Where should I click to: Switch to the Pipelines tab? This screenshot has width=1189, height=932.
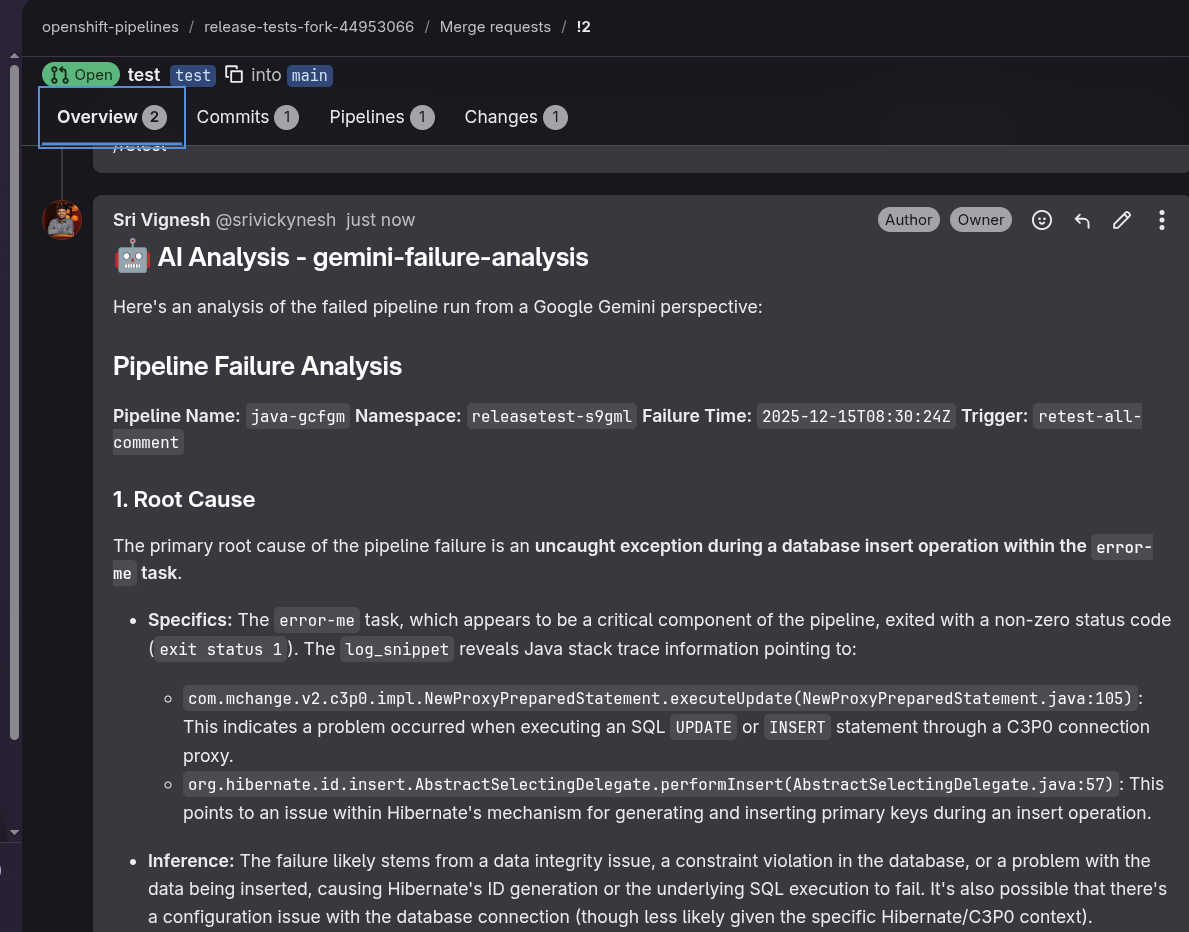(x=381, y=117)
